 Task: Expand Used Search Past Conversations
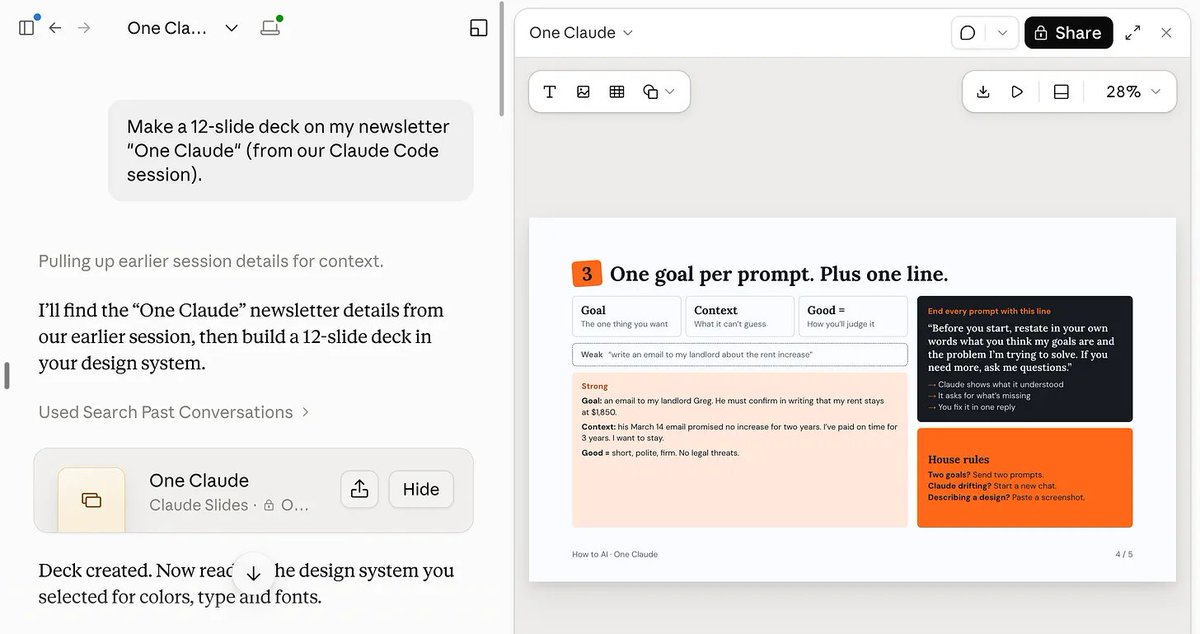(174, 412)
